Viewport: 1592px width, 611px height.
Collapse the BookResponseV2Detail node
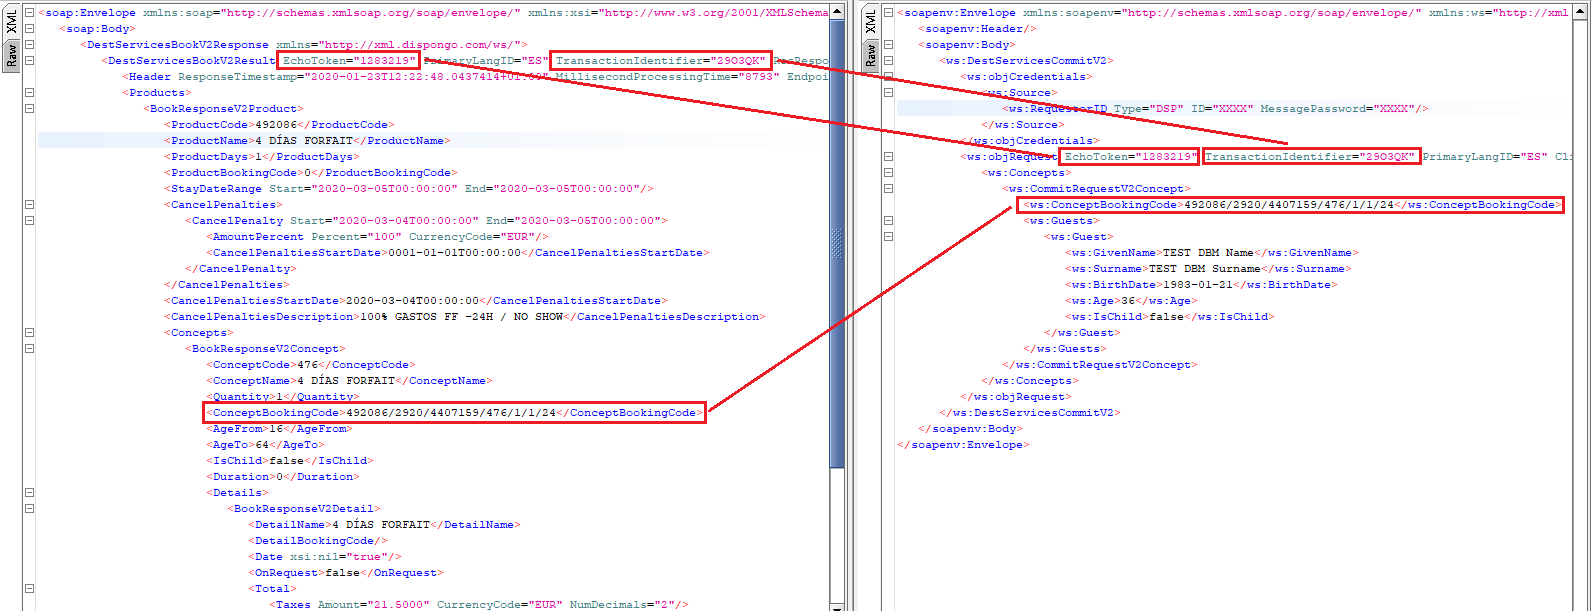pyautogui.click(x=29, y=509)
